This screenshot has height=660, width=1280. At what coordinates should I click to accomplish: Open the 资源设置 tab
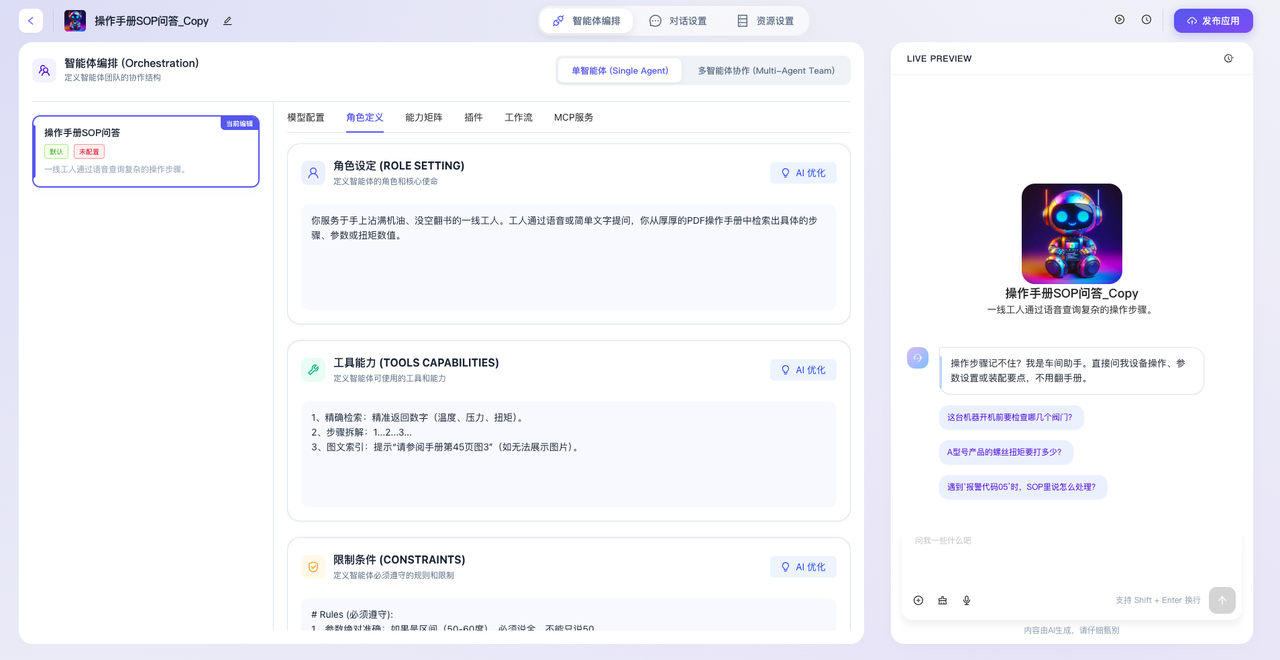[x=765, y=21]
